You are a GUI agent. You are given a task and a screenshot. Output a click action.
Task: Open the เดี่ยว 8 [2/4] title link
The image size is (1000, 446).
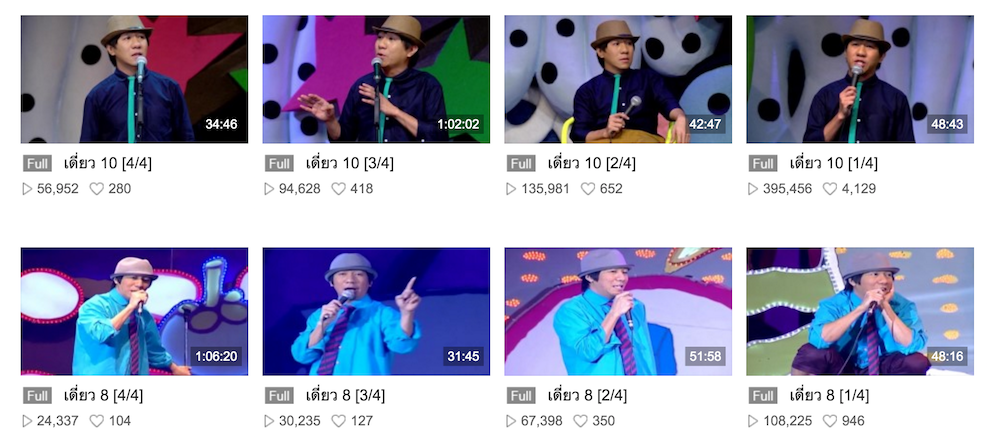click(587, 396)
